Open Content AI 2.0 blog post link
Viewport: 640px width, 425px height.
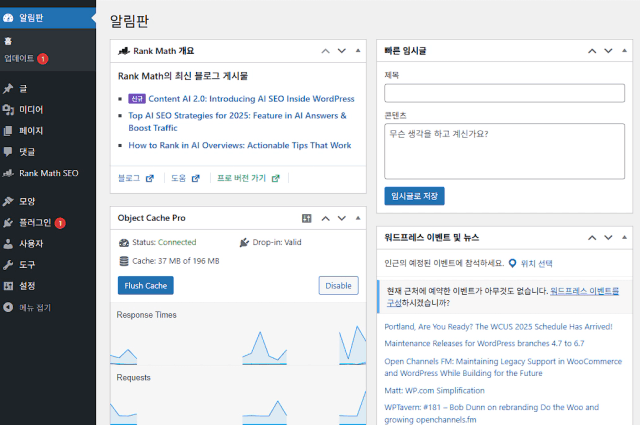(251, 99)
